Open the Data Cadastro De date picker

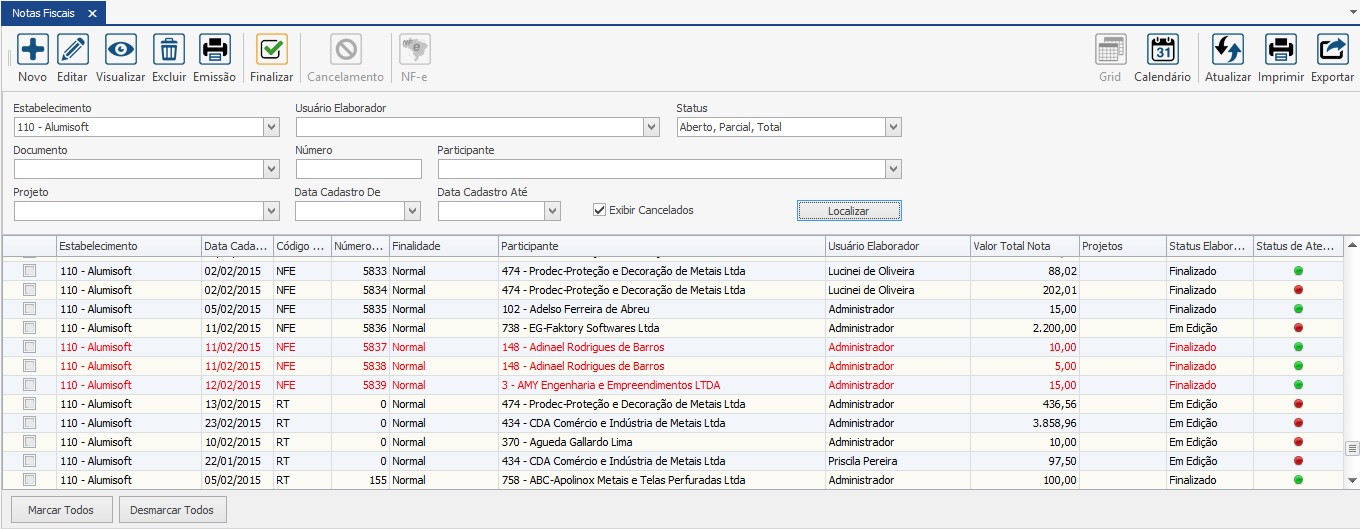pos(412,211)
